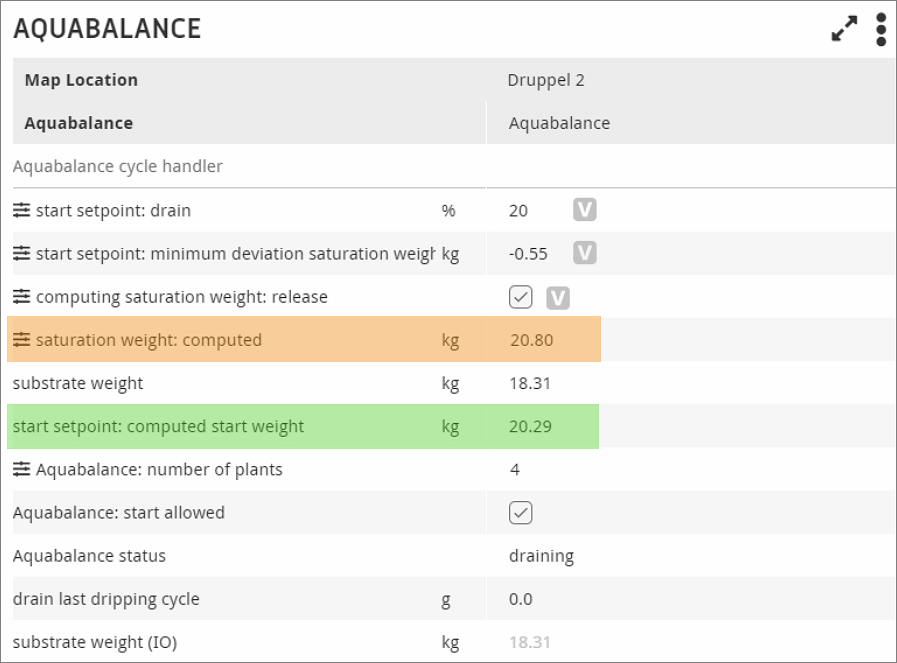Click the Aquabalance status value draining
The height and width of the screenshot is (663, 897).
(541, 556)
